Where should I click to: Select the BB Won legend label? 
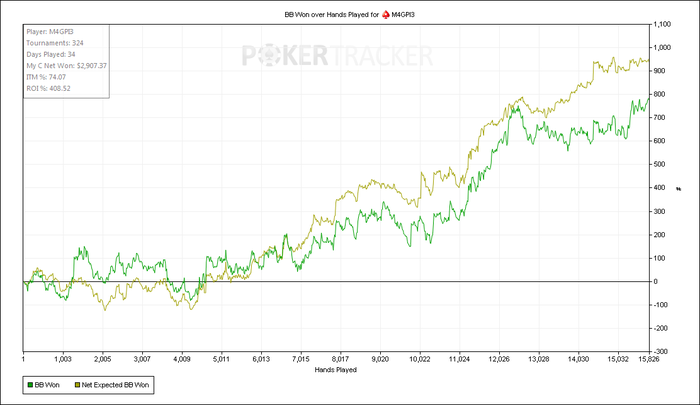pyautogui.click(x=47, y=385)
